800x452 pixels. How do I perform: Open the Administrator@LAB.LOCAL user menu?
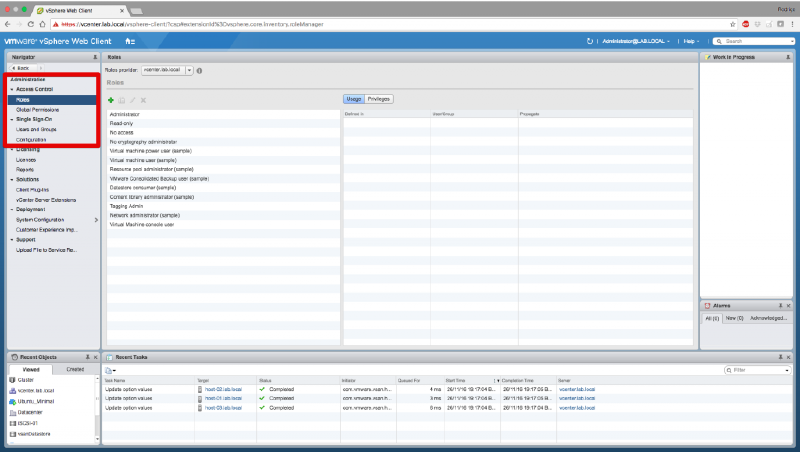click(x=637, y=41)
